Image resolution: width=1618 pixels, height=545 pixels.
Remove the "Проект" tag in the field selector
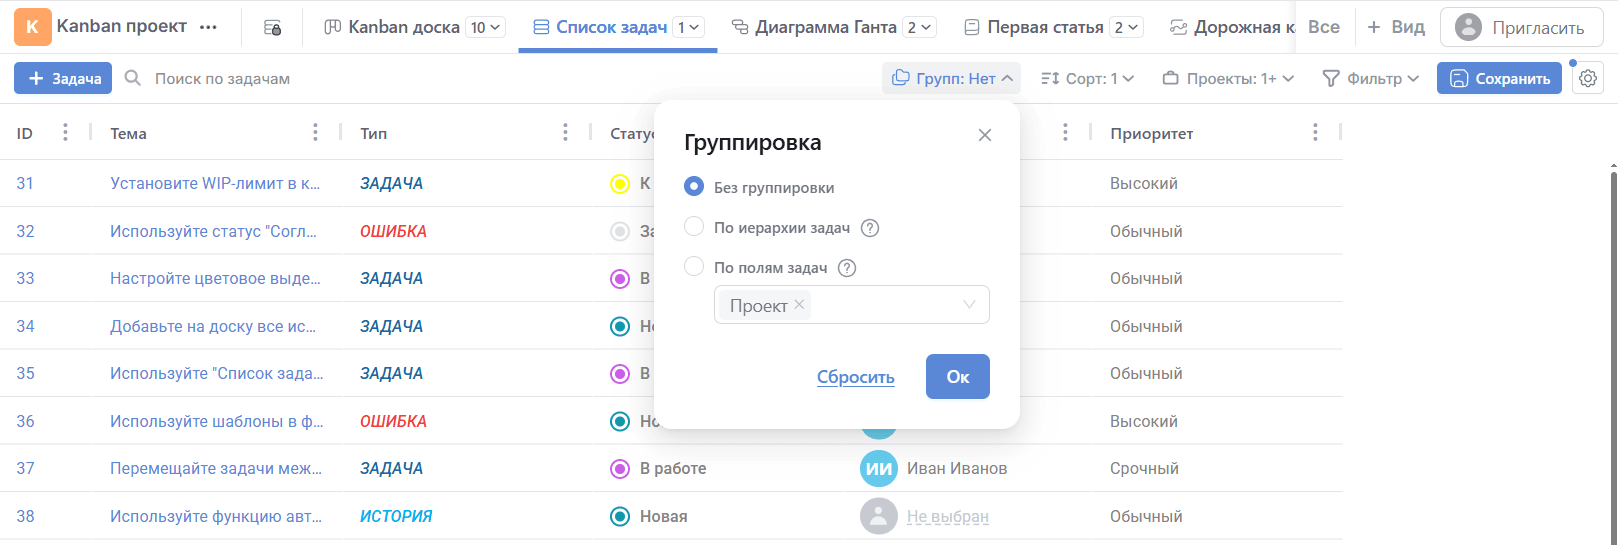(799, 305)
